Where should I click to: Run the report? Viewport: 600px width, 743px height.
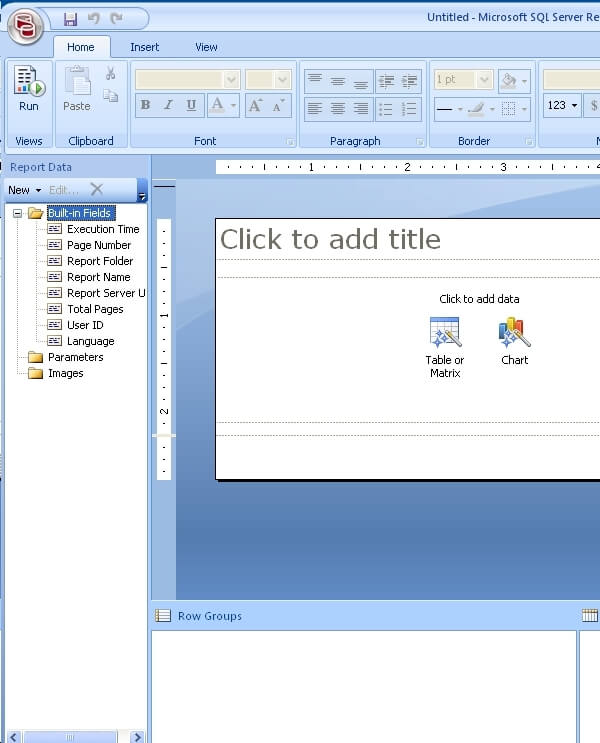point(29,89)
